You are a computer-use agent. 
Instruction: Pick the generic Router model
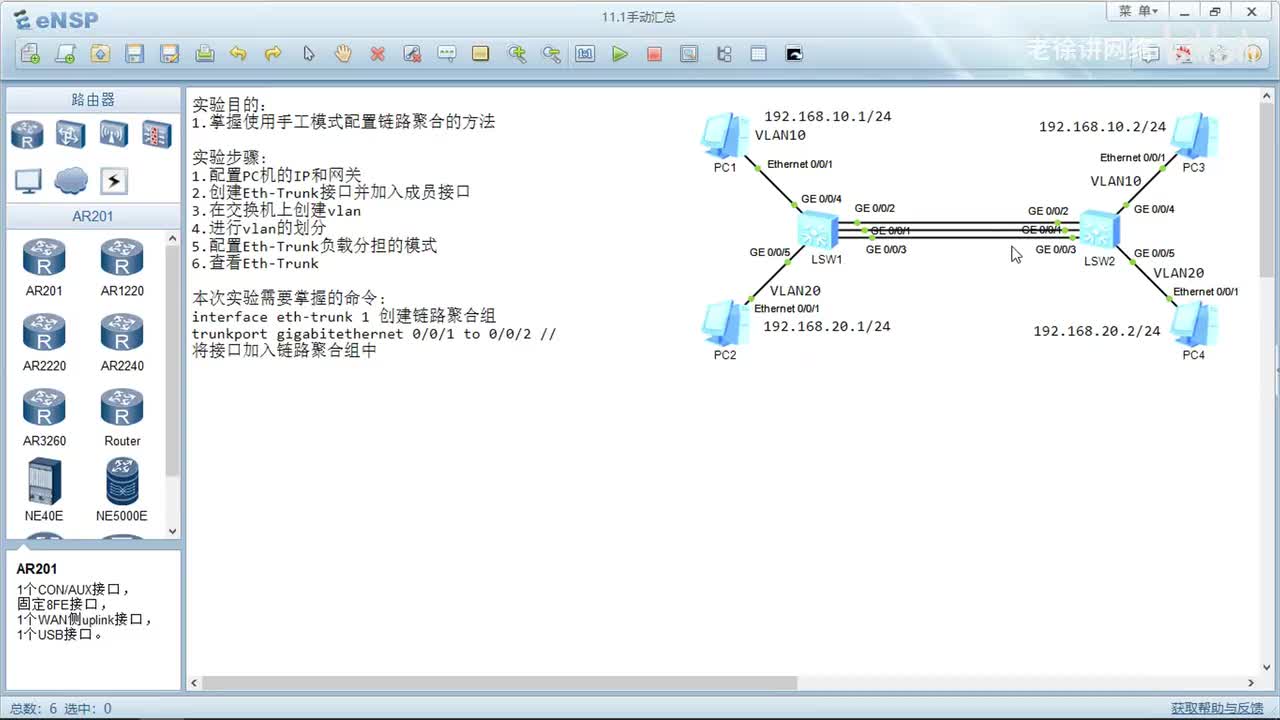(x=122, y=418)
